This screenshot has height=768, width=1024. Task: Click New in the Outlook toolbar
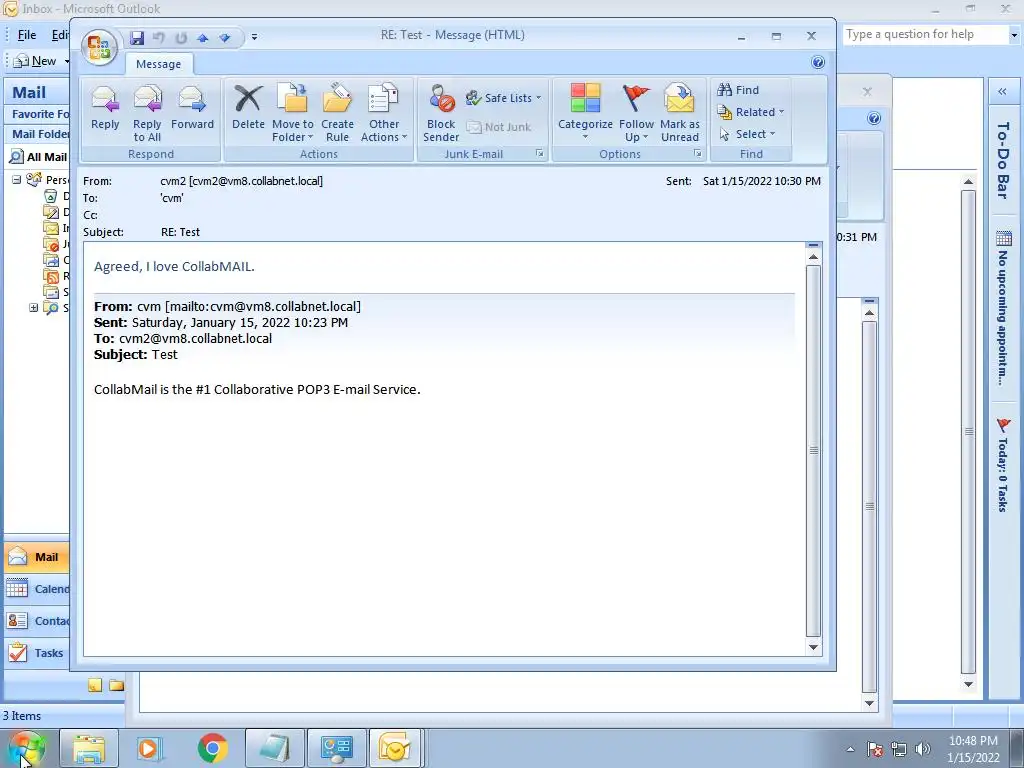[35, 61]
